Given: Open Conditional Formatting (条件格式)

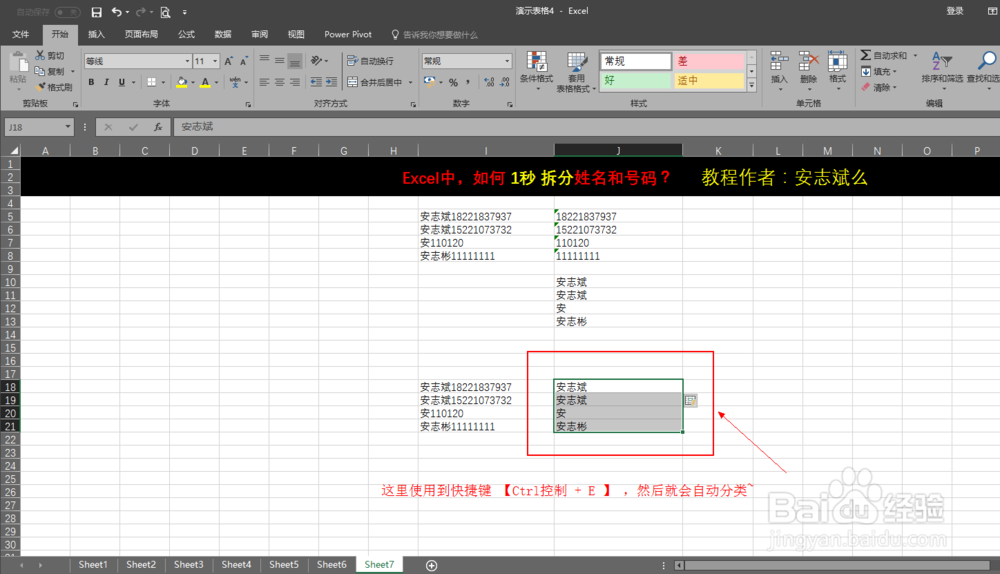Looking at the screenshot, I should [536, 70].
